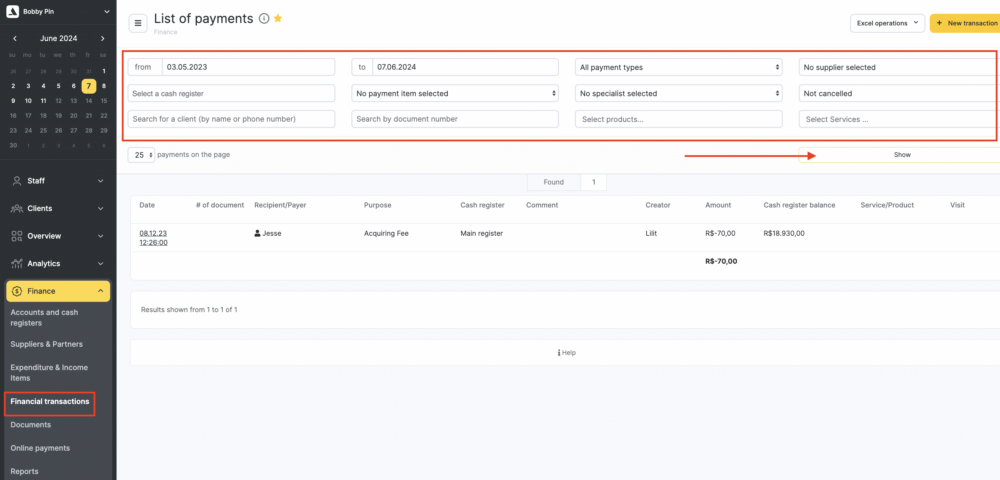
Task: Open the No supplier selected dropdown
Action: [x=898, y=67]
